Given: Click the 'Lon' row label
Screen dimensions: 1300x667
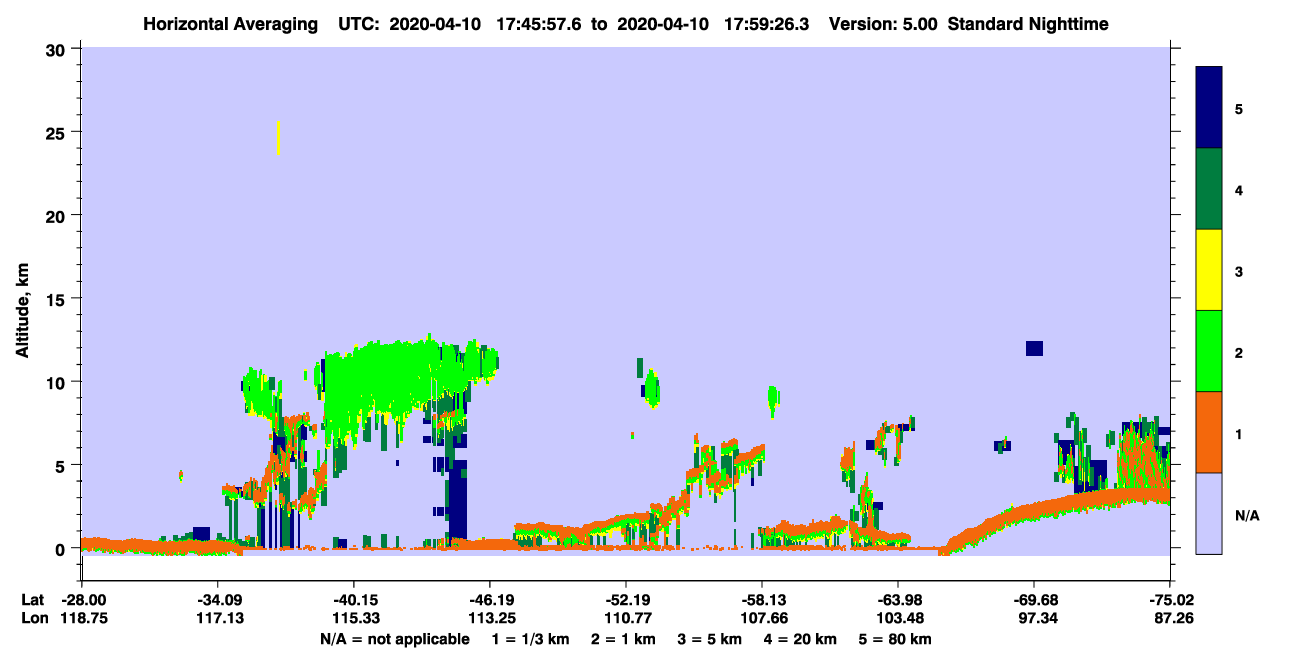Looking at the screenshot, I should click(x=33, y=619).
